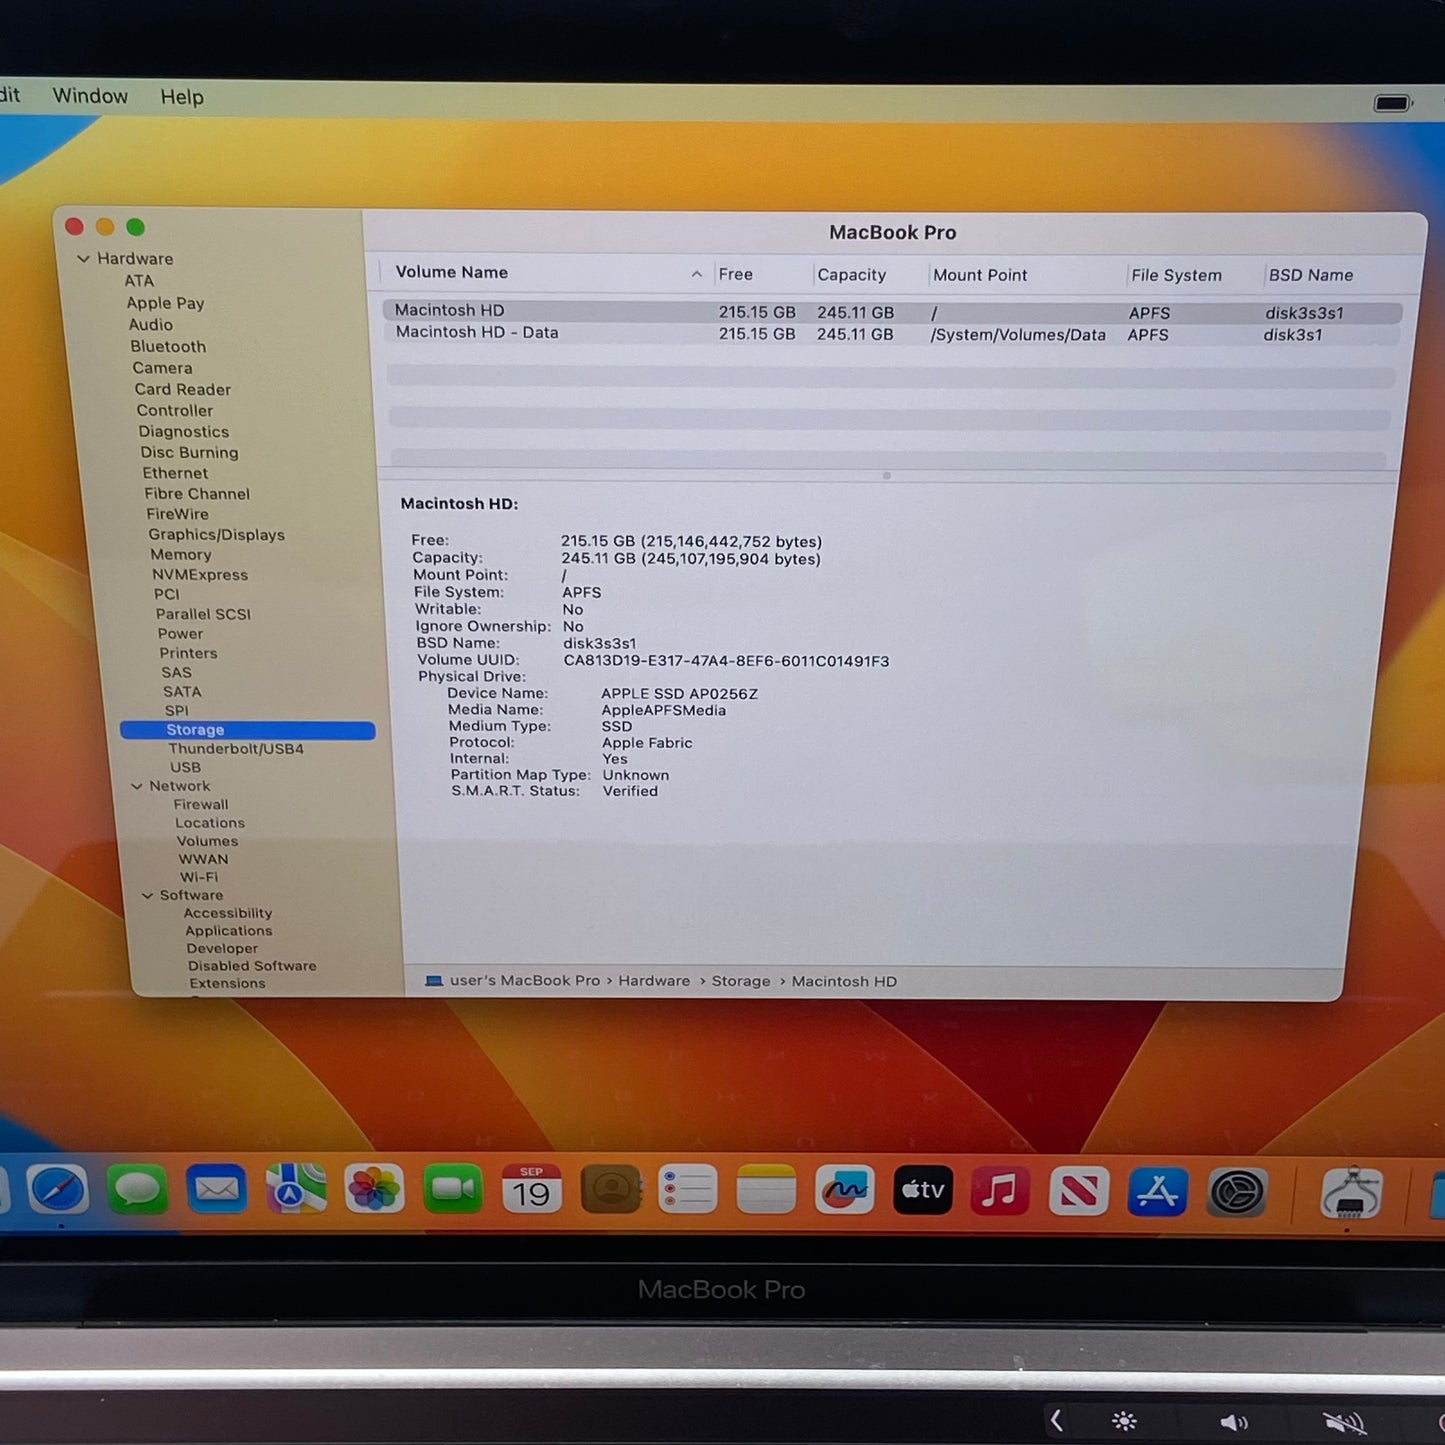Click user's MacBook Pro in path bar
1445x1445 pixels.
pos(525,980)
